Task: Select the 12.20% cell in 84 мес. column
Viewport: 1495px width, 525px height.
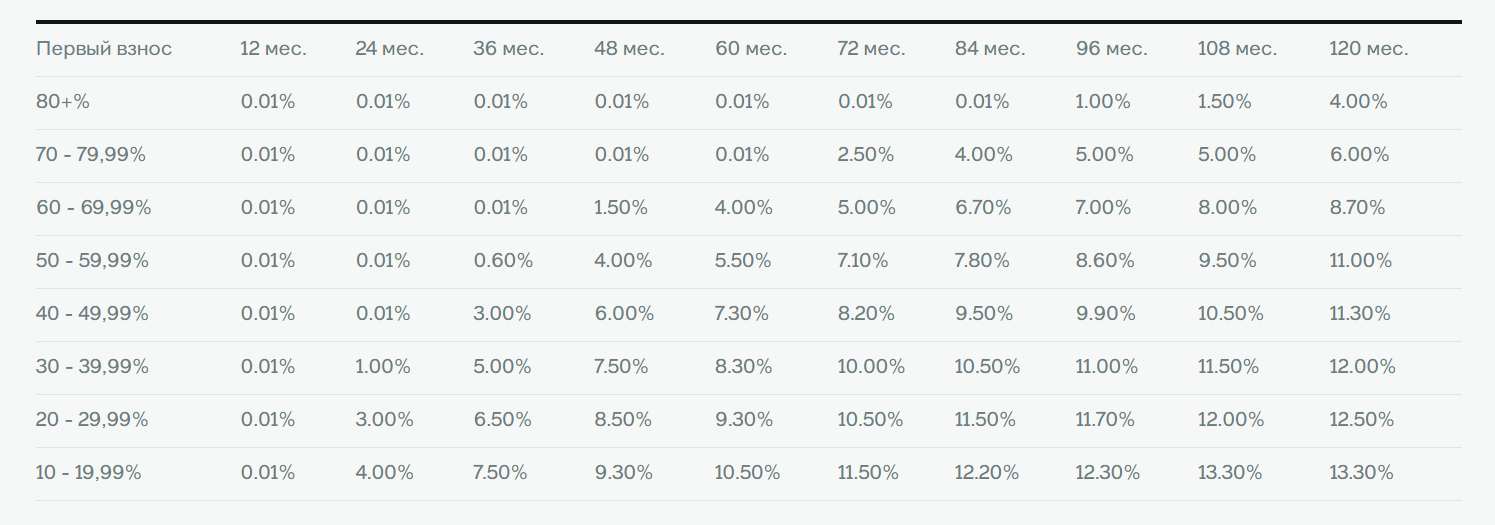Action: click(x=987, y=473)
